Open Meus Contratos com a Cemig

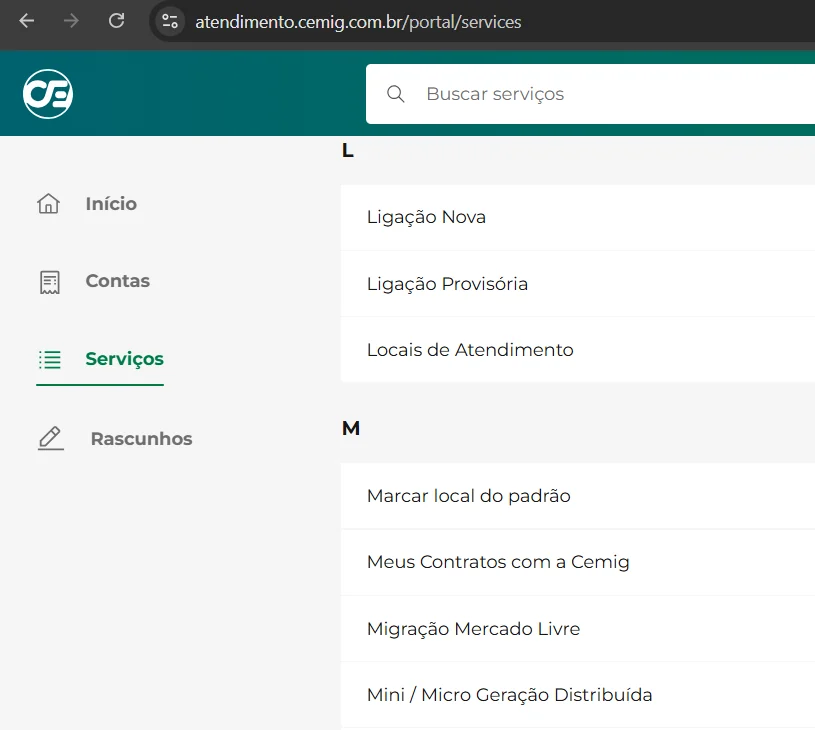click(577, 562)
